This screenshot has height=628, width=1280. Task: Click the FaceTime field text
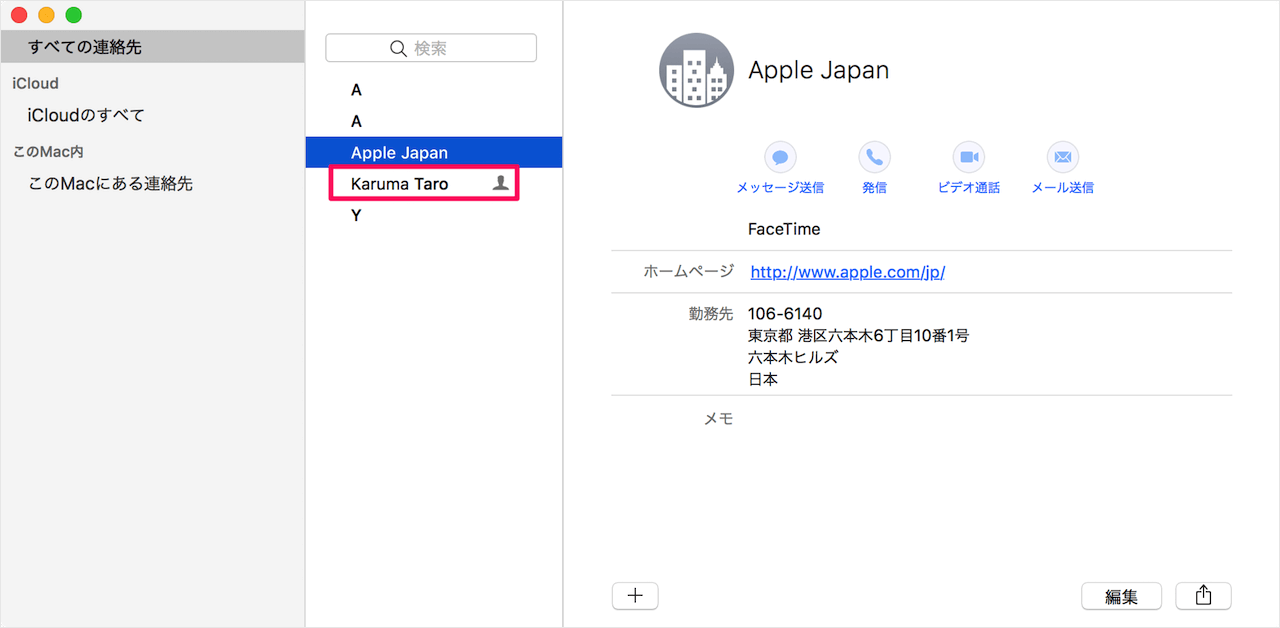click(x=784, y=229)
